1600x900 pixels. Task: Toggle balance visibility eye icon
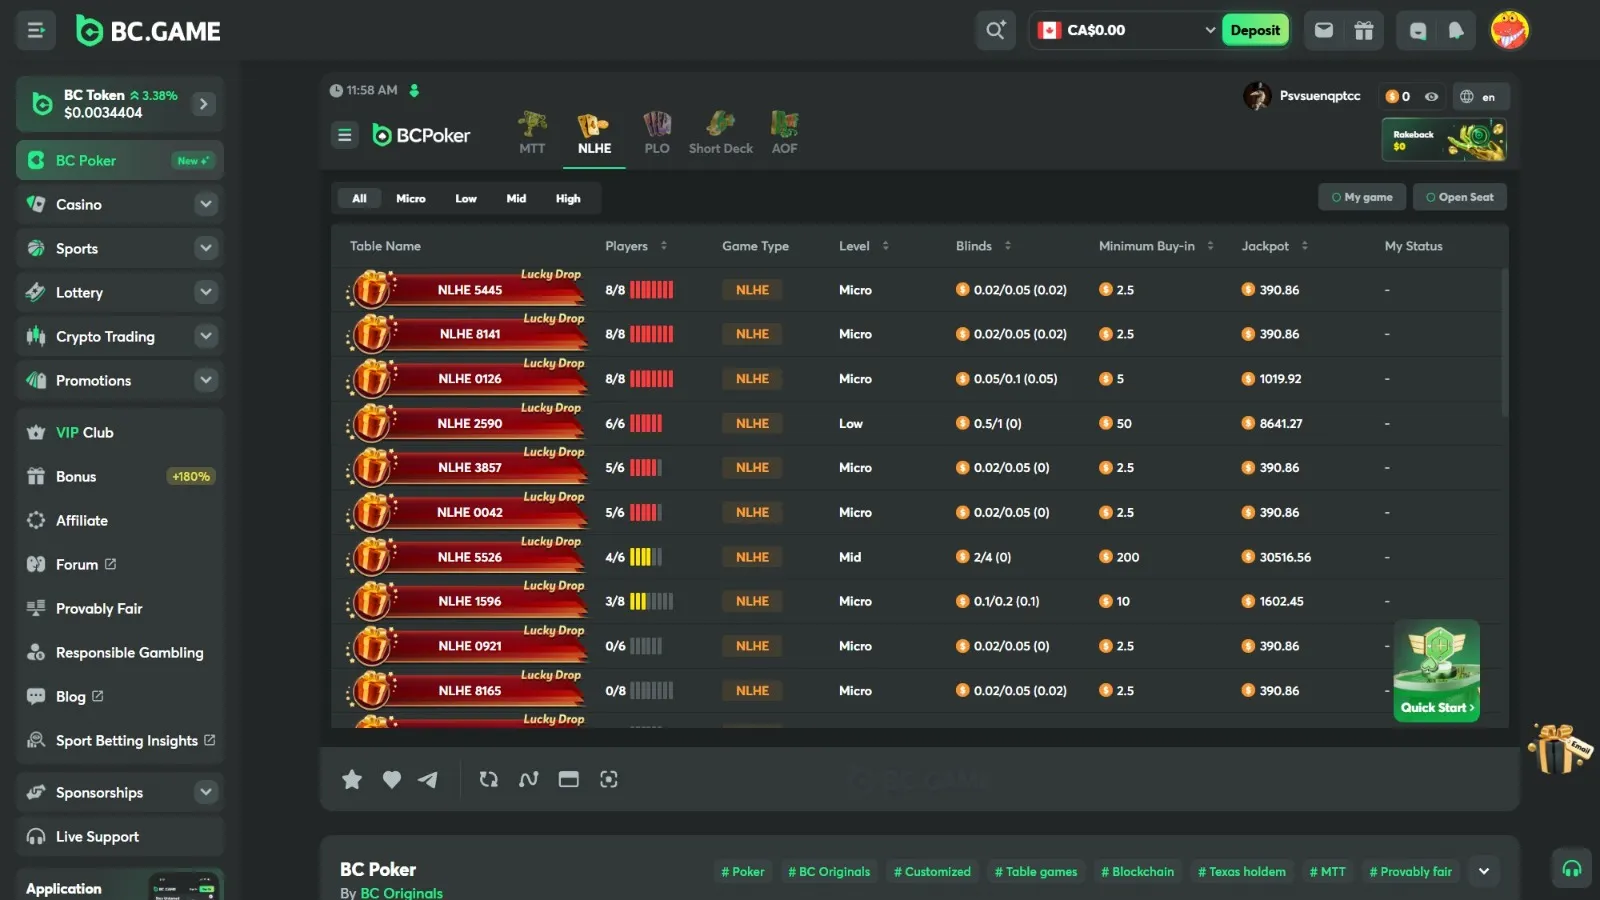[x=1431, y=97]
